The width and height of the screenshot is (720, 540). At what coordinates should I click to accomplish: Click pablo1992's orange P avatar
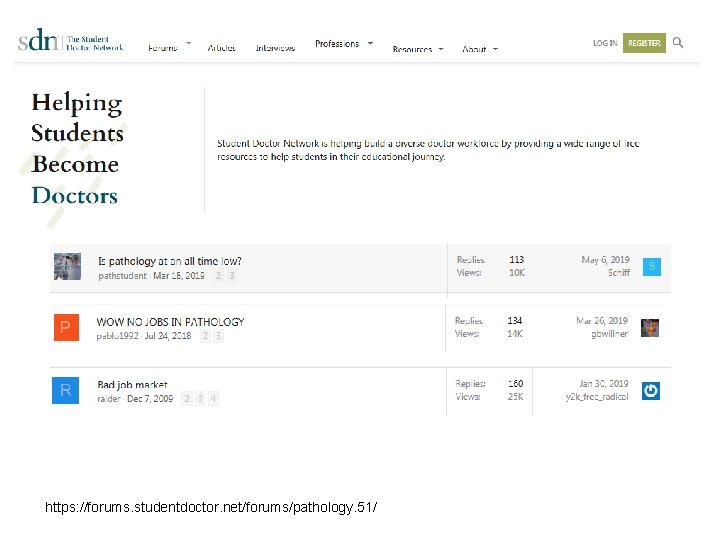(66, 327)
